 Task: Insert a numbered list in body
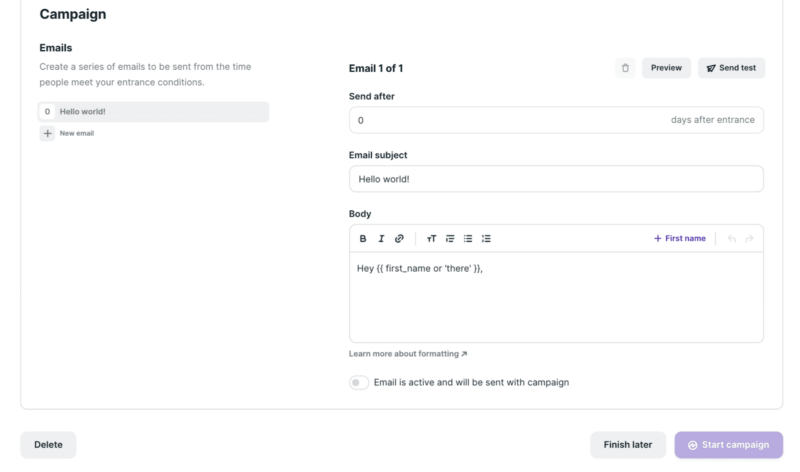486,239
